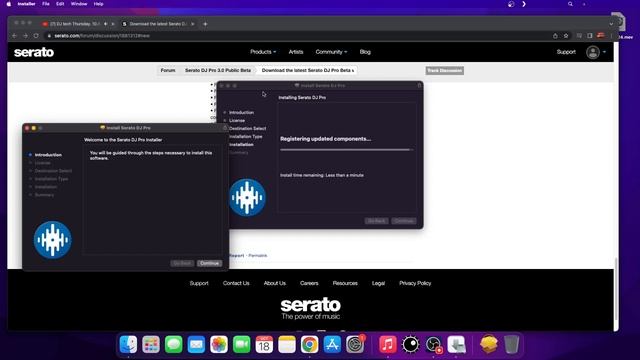Click the Serato logo in site header
Image resolution: width=640 pixels, height=360 pixels.
pos(34,52)
